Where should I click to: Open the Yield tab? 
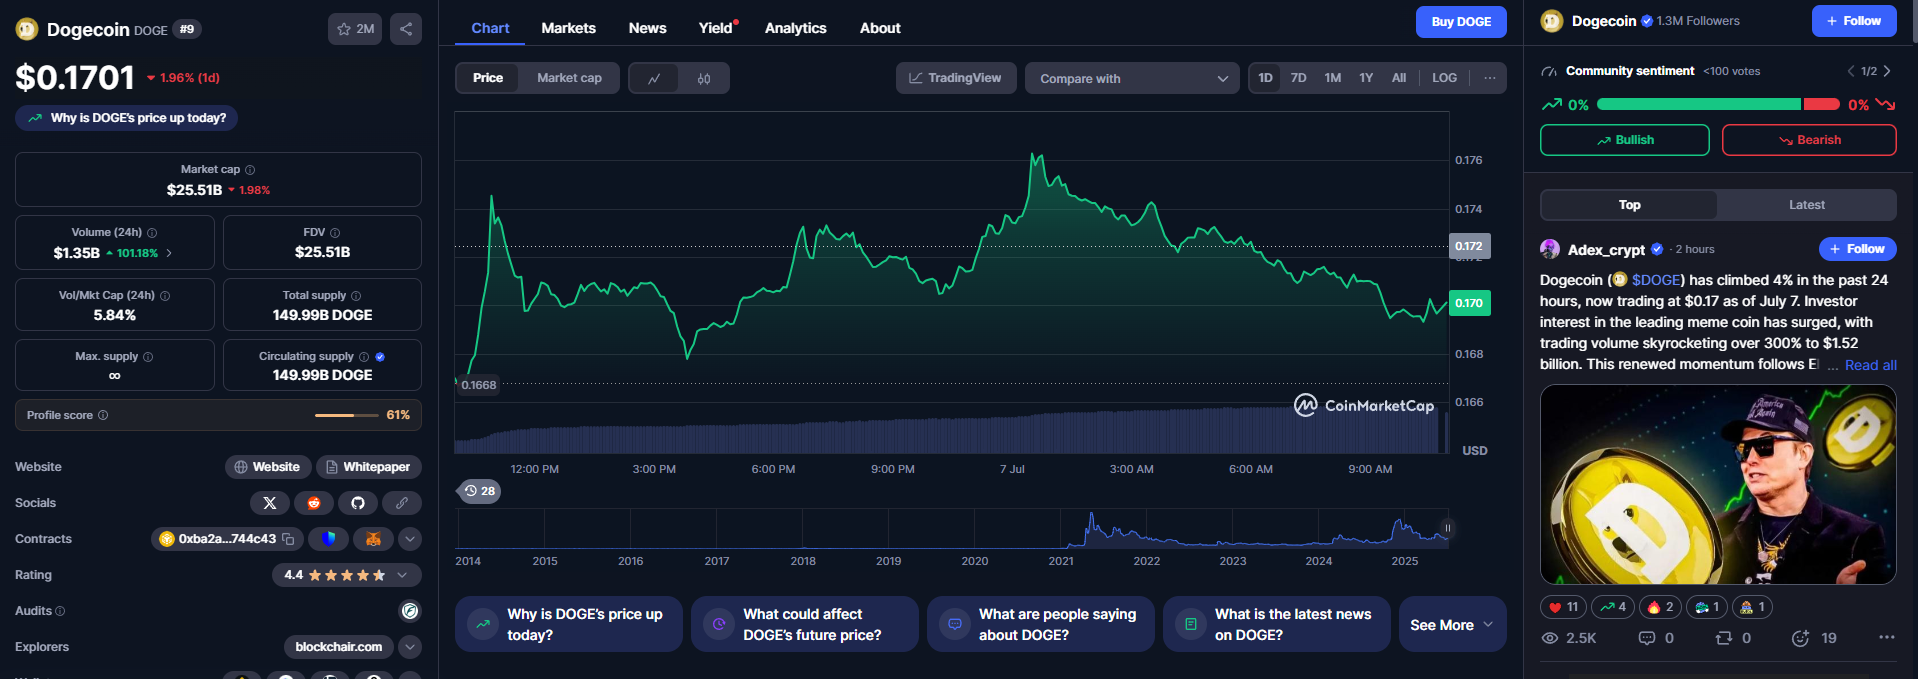point(716,28)
